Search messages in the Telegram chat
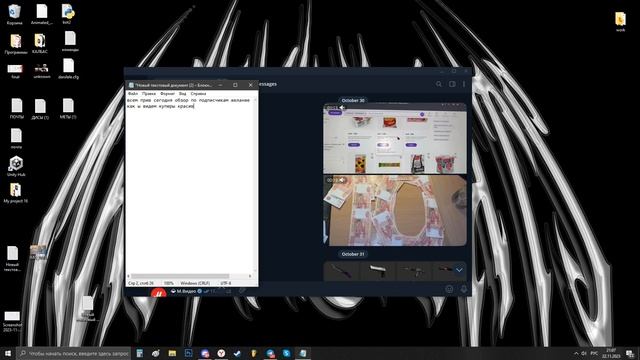Viewport: 640px width, 360px height. (439, 84)
